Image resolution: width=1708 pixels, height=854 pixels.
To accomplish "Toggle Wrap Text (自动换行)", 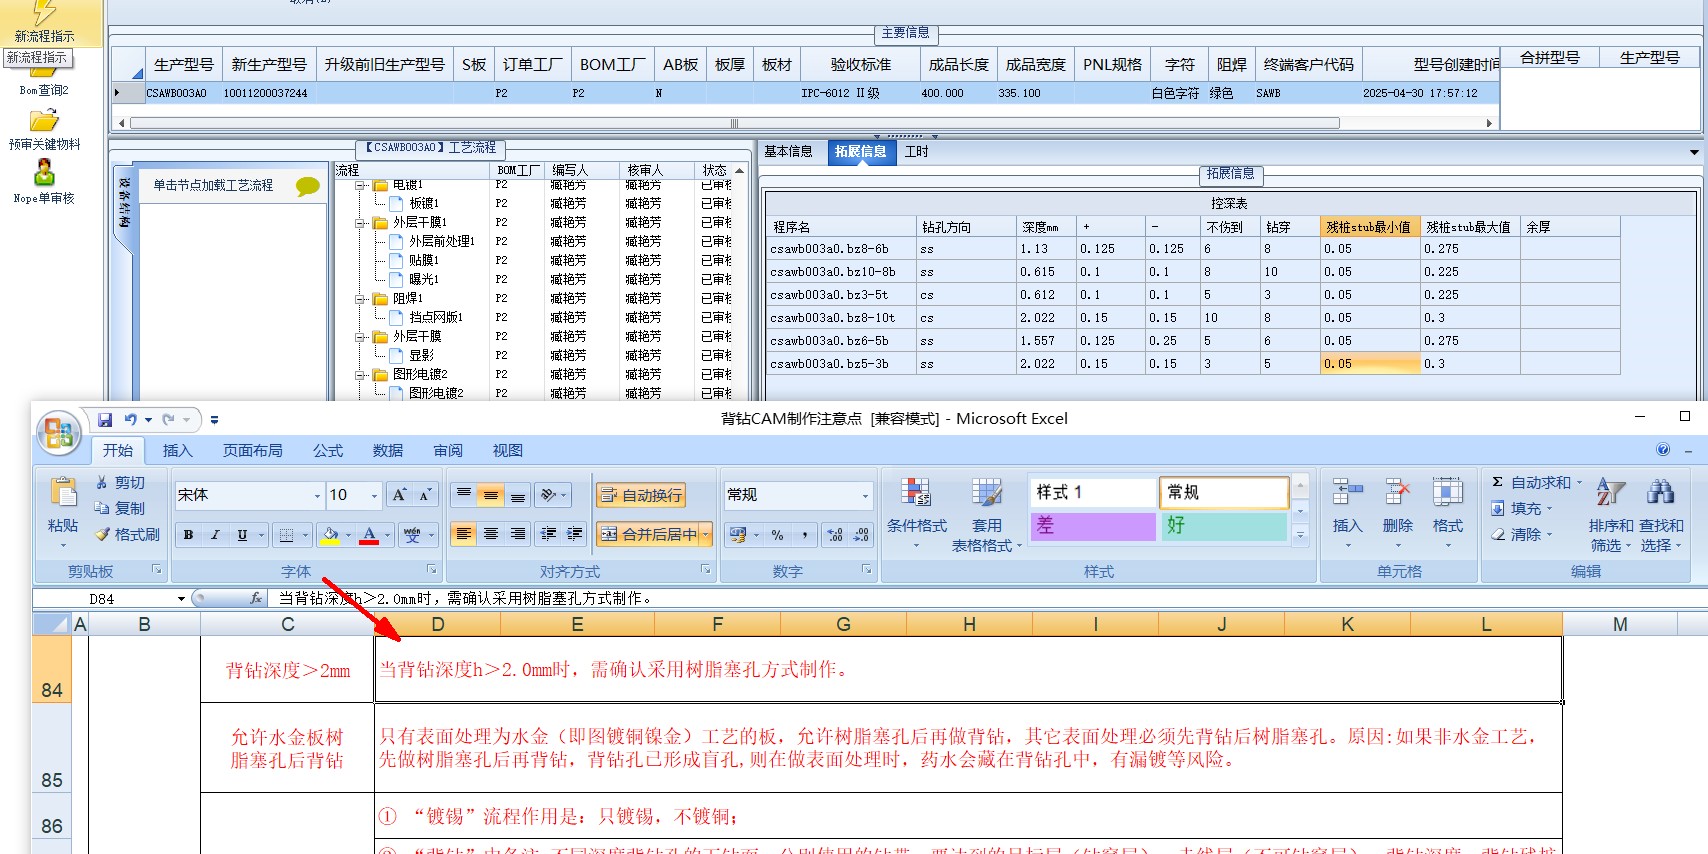I will (x=641, y=495).
